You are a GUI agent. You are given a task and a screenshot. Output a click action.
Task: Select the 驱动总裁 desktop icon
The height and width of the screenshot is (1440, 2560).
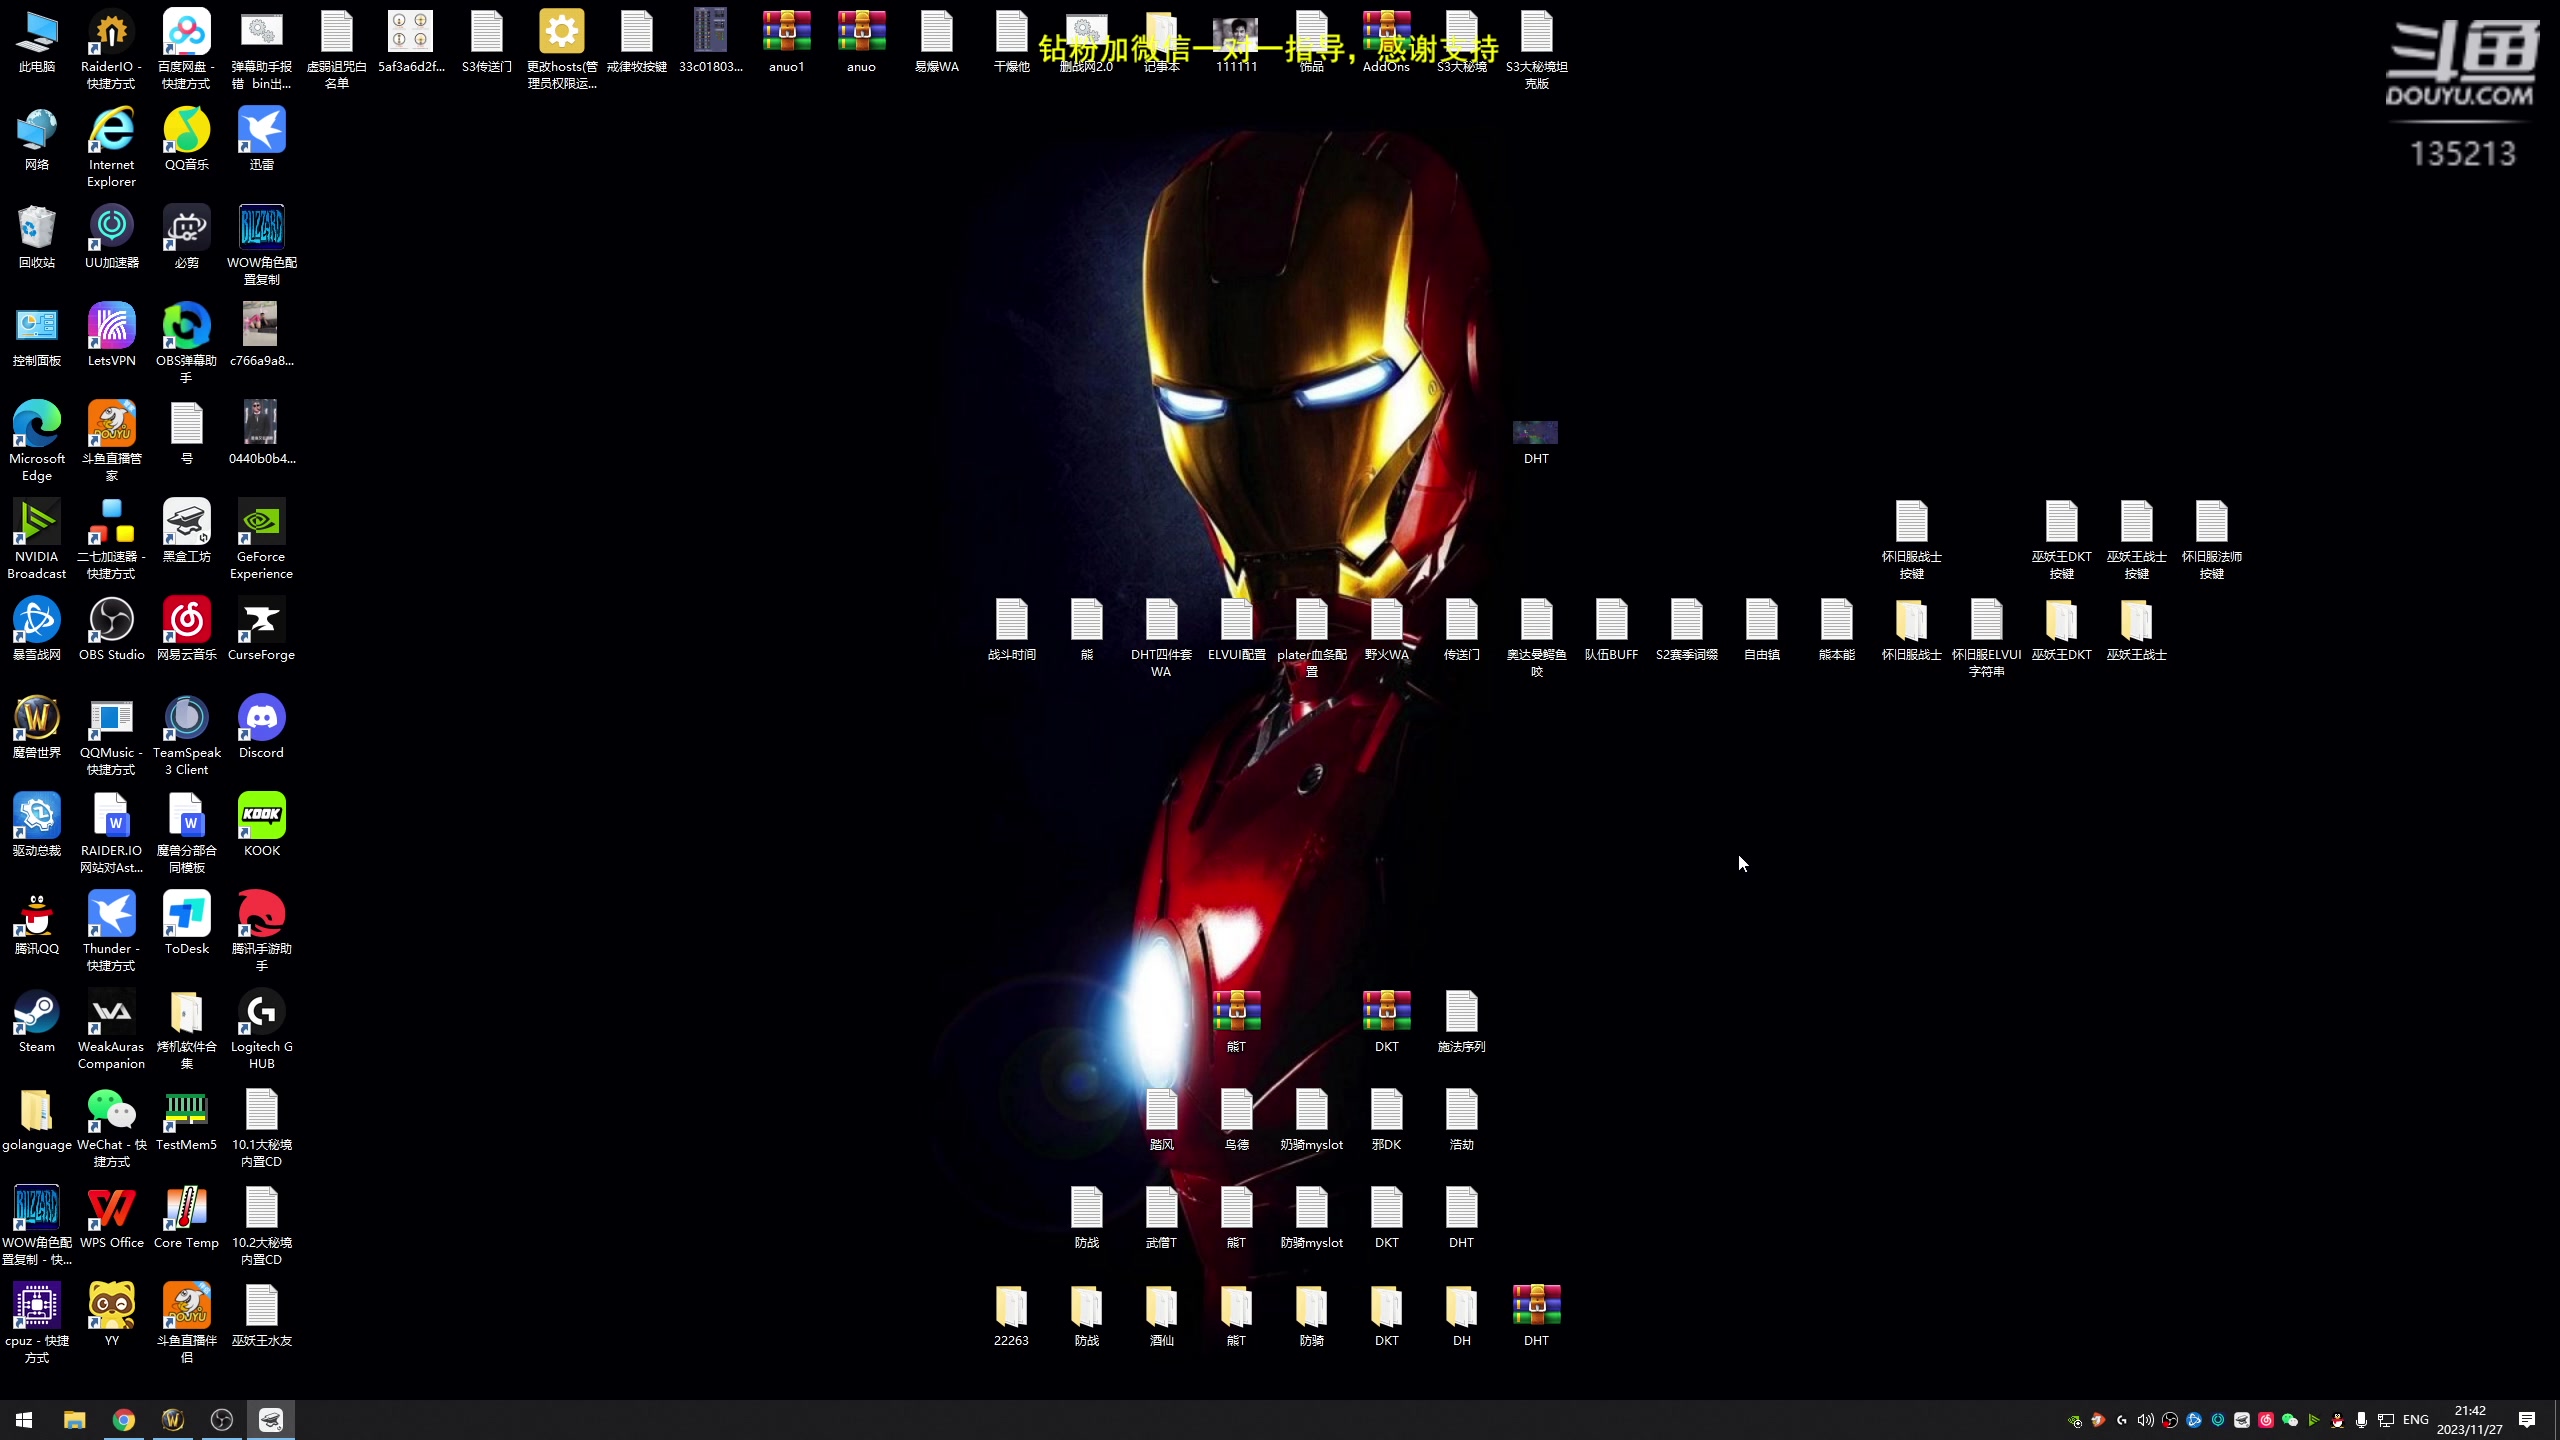click(37, 825)
